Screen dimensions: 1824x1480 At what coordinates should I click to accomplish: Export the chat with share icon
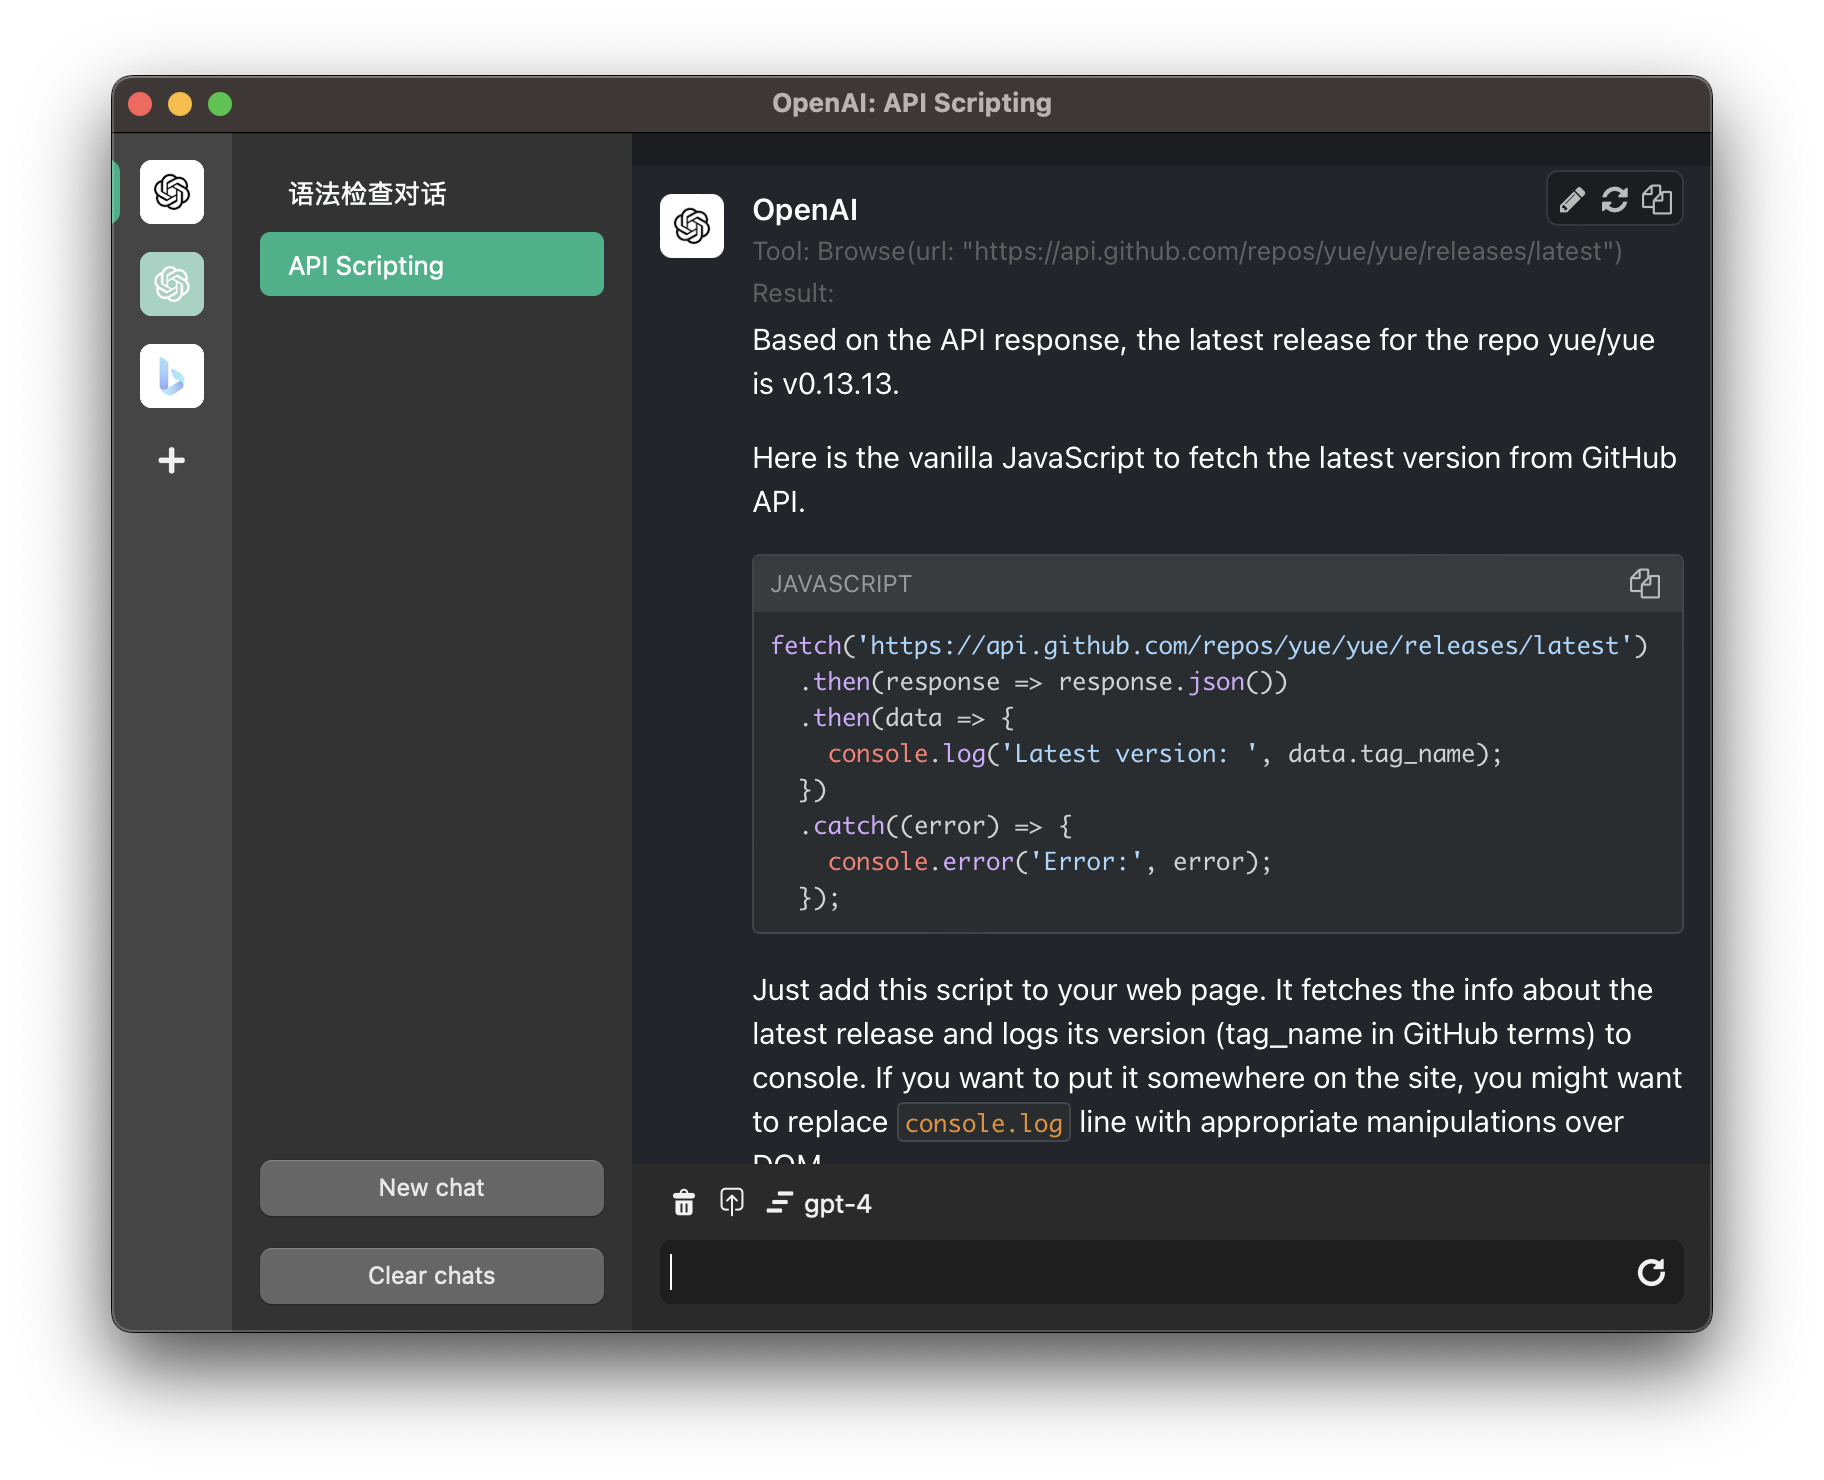pyautogui.click(x=732, y=1203)
